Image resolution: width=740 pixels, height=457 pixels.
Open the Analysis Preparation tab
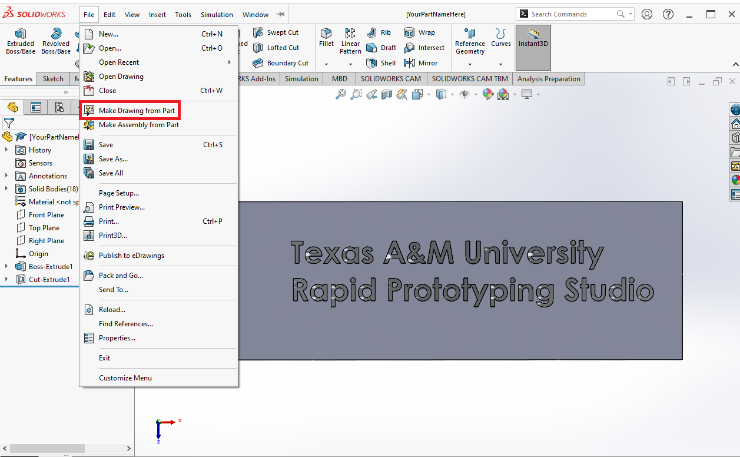point(548,78)
